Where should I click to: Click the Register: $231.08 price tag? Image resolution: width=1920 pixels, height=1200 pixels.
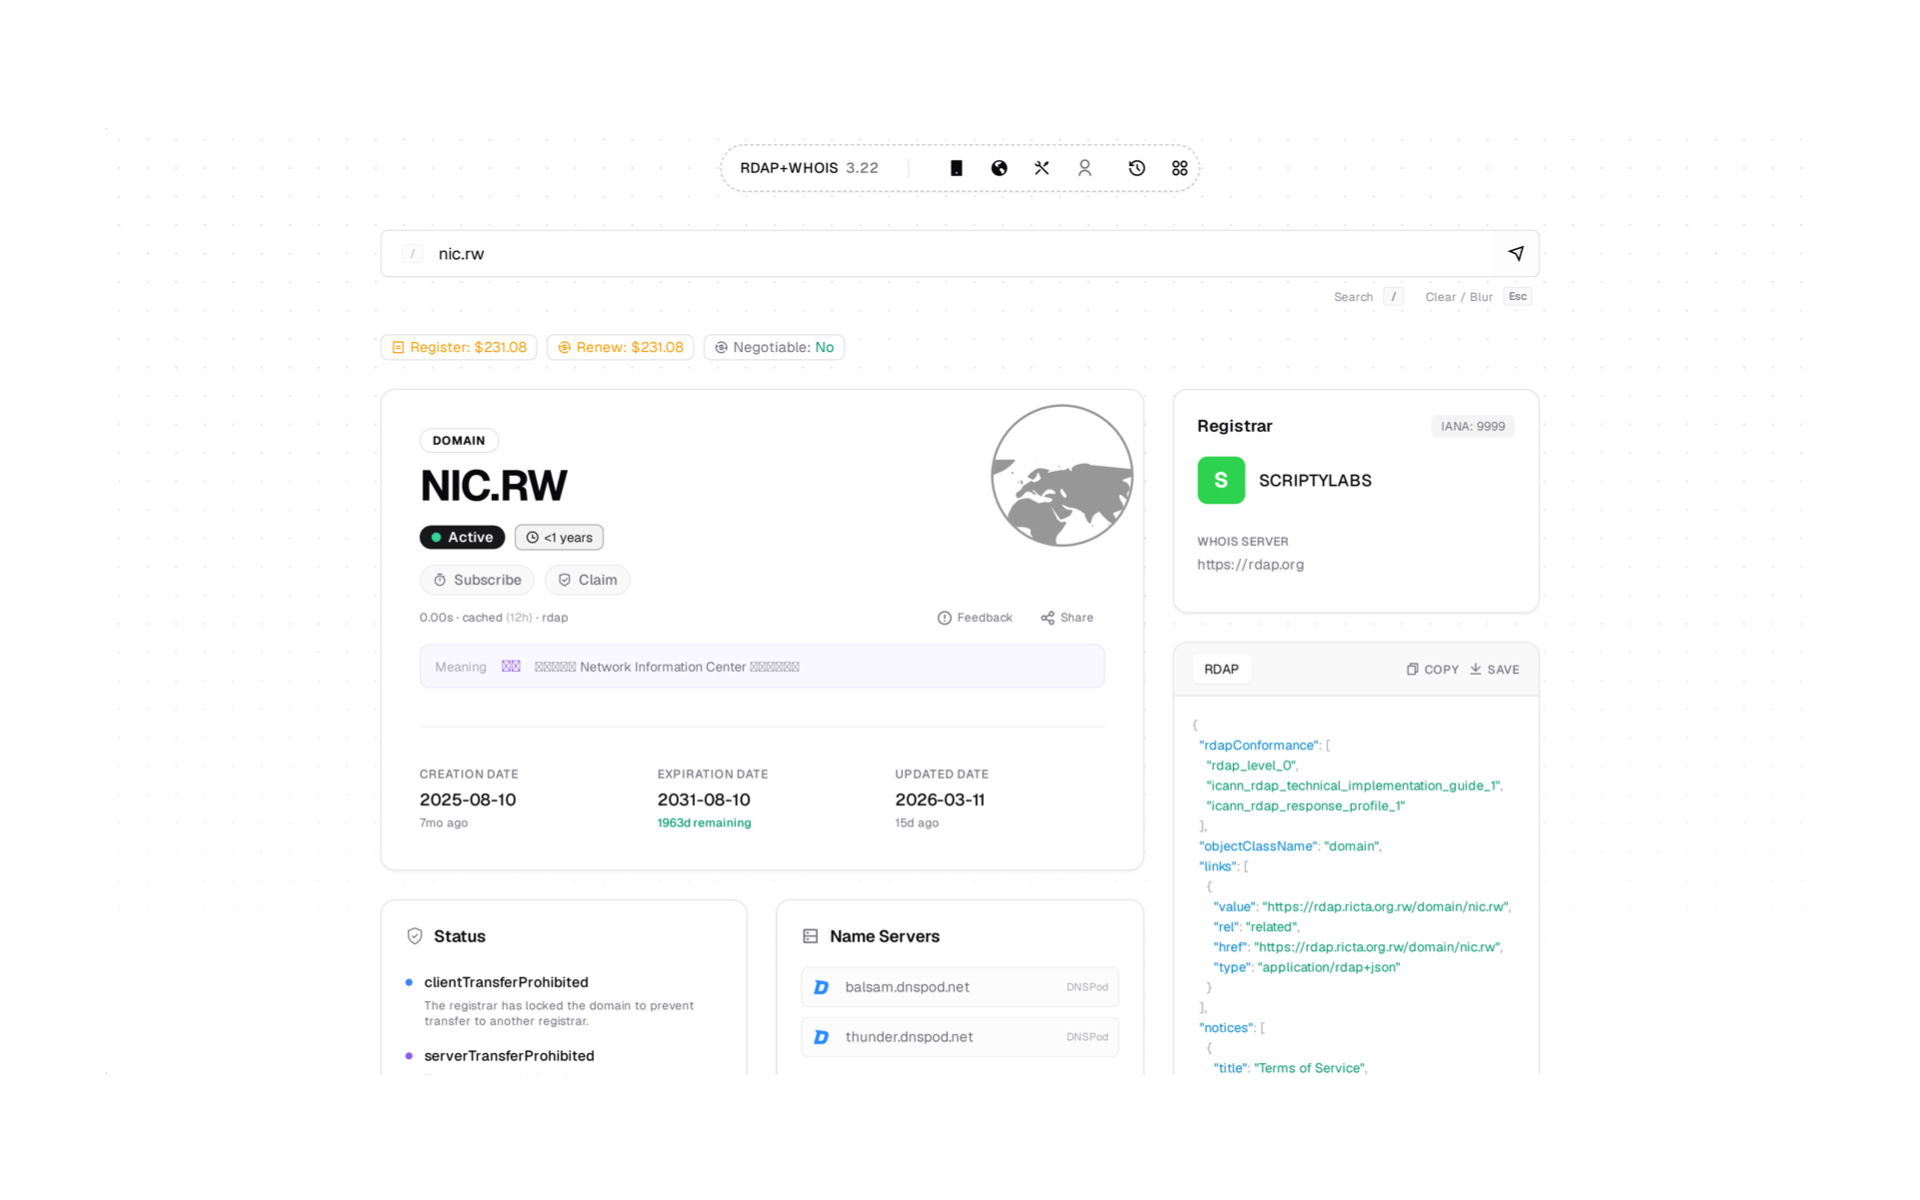[459, 347]
